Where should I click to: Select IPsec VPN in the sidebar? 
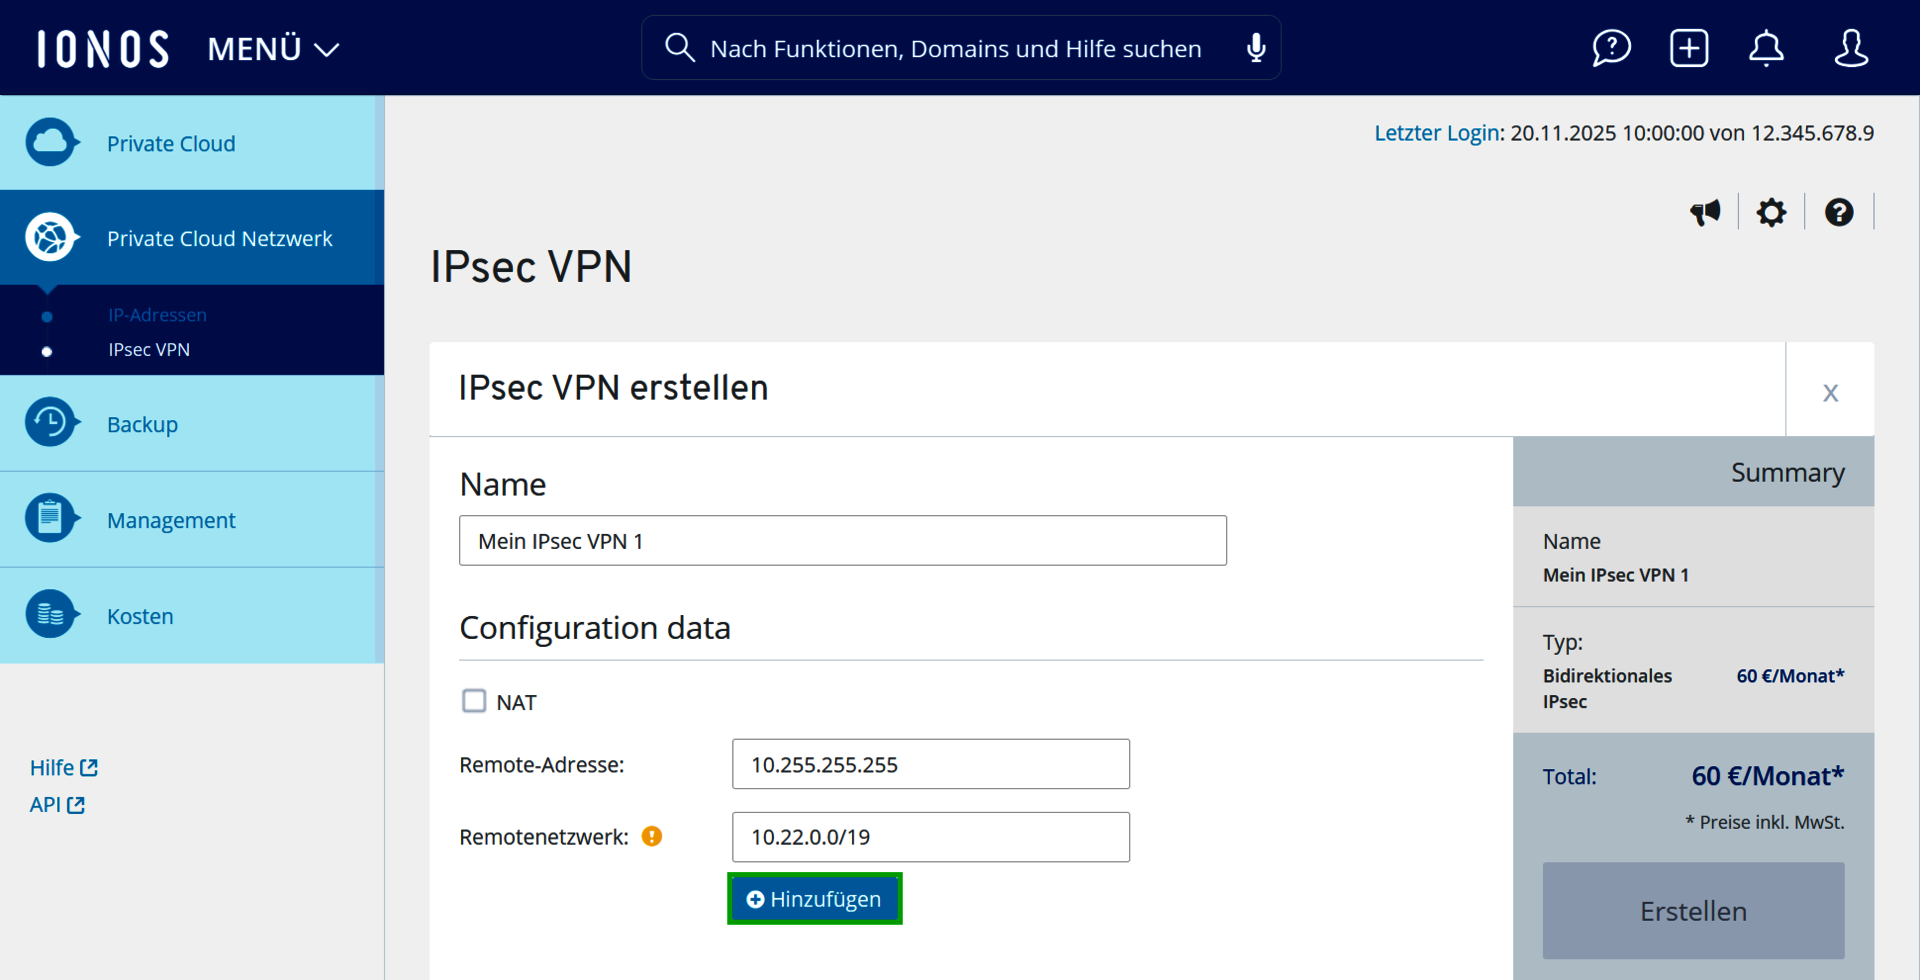(148, 349)
